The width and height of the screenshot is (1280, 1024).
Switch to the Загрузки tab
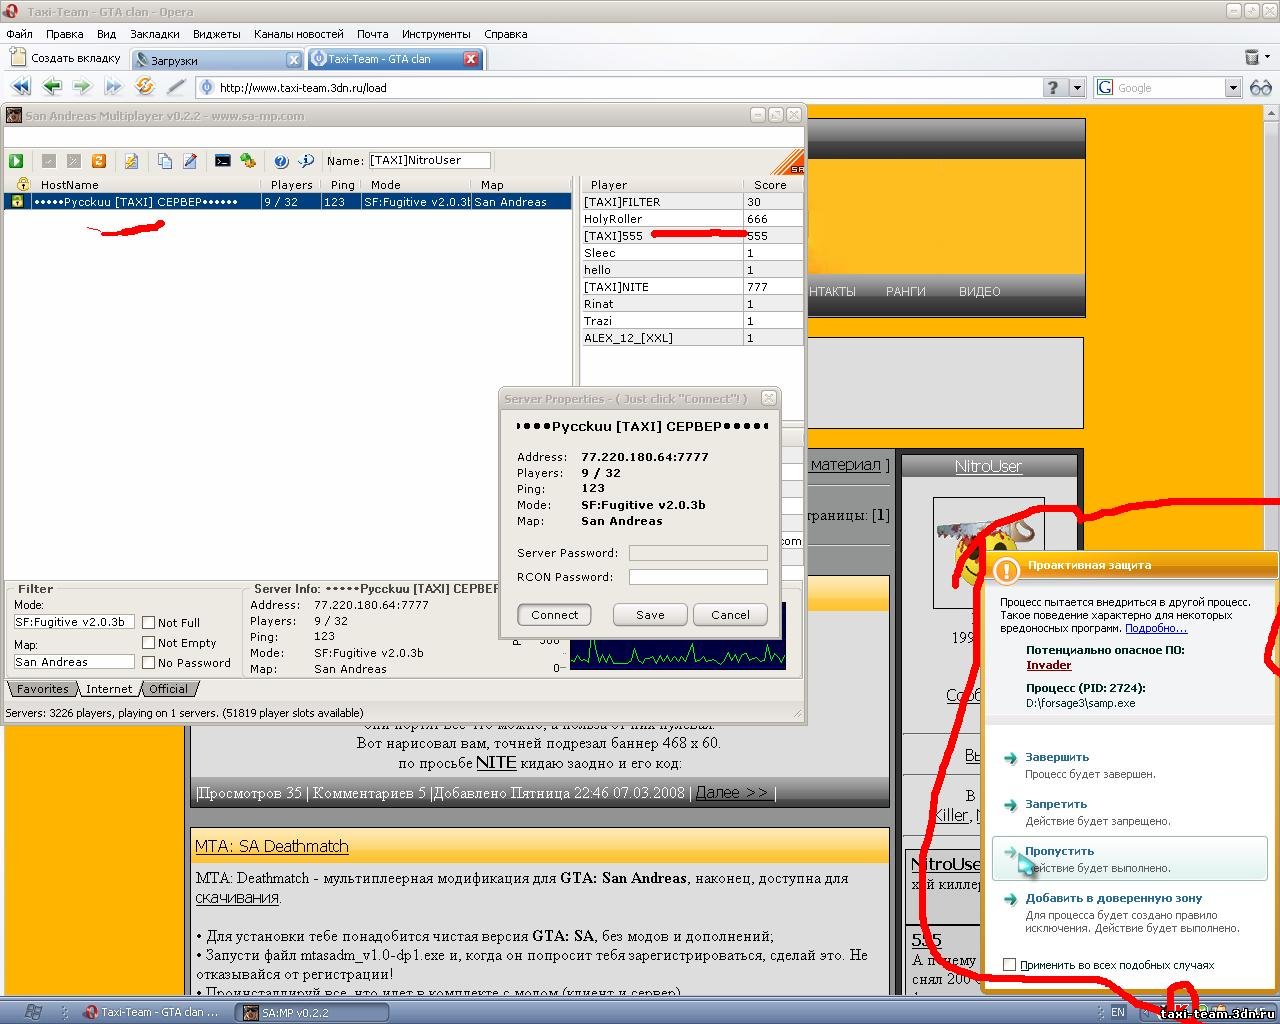[x=218, y=60]
